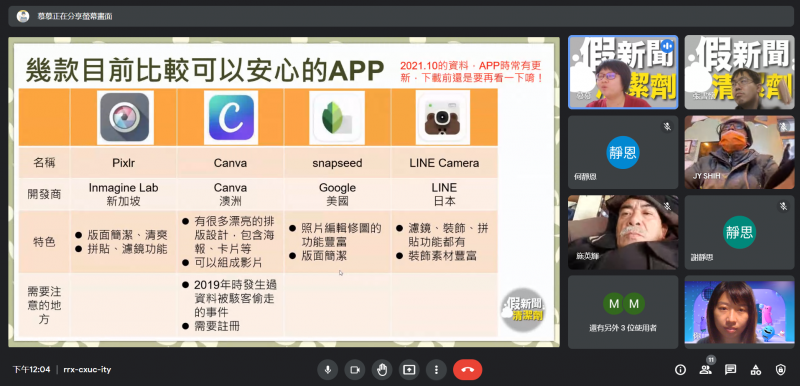Screen dimensions: 800x386
Task: Open the tile showing 還有另外 3 位使用者
Action: [623, 312]
